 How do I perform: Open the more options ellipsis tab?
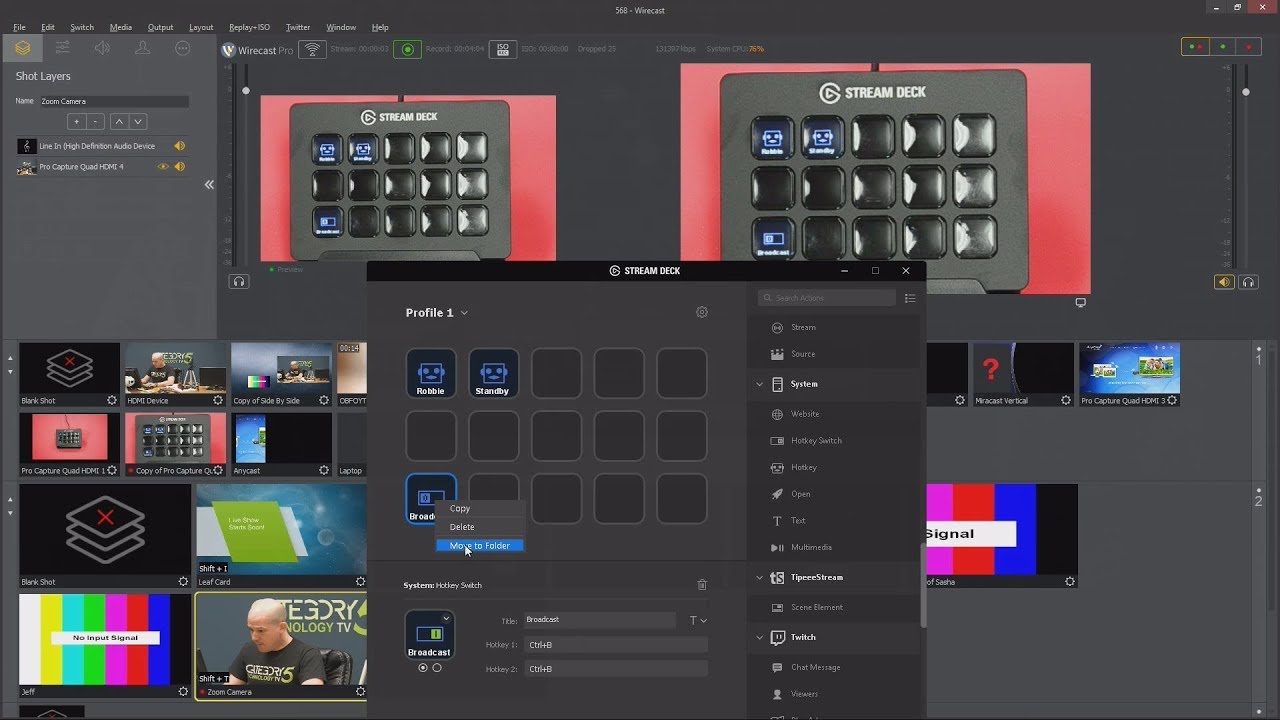tap(182, 48)
